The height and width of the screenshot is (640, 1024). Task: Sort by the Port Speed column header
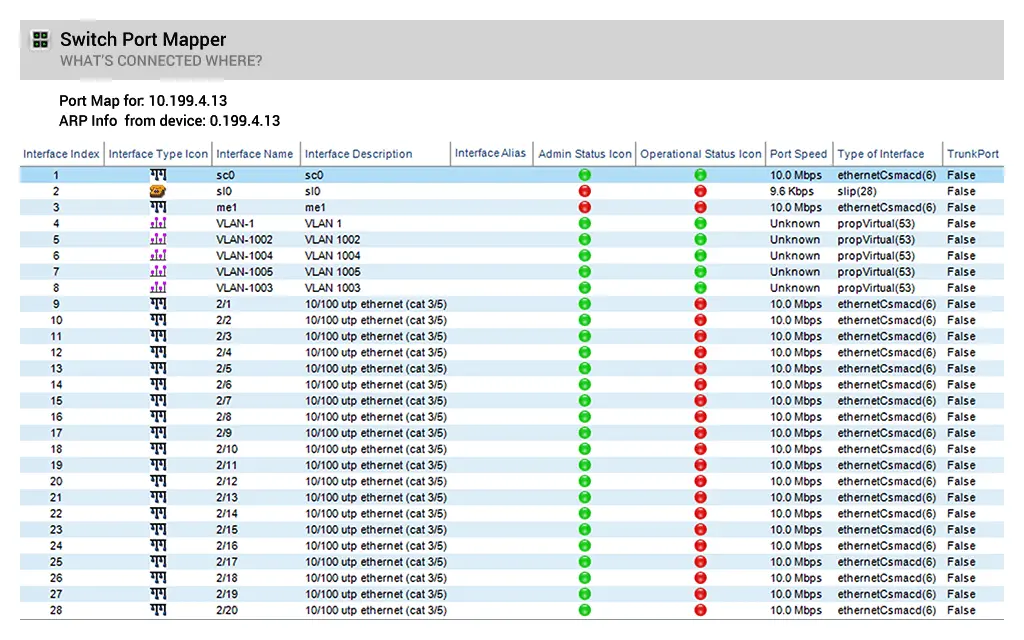pyautogui.click(x=798, y=153)
